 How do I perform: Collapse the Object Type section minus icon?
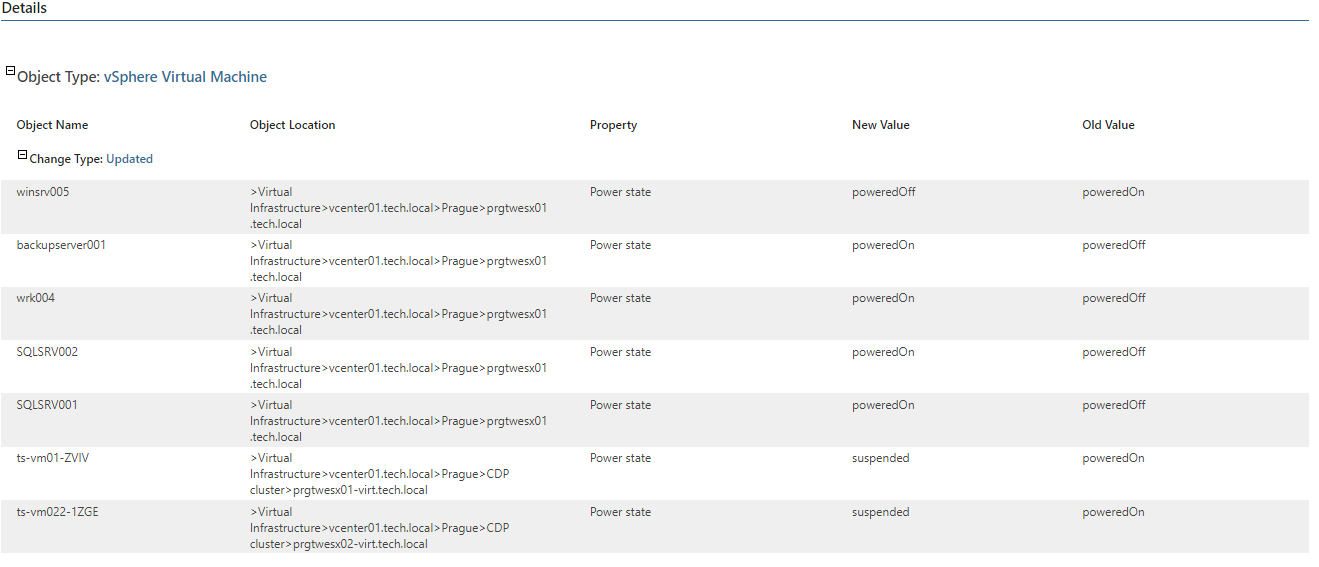point(11,71)
